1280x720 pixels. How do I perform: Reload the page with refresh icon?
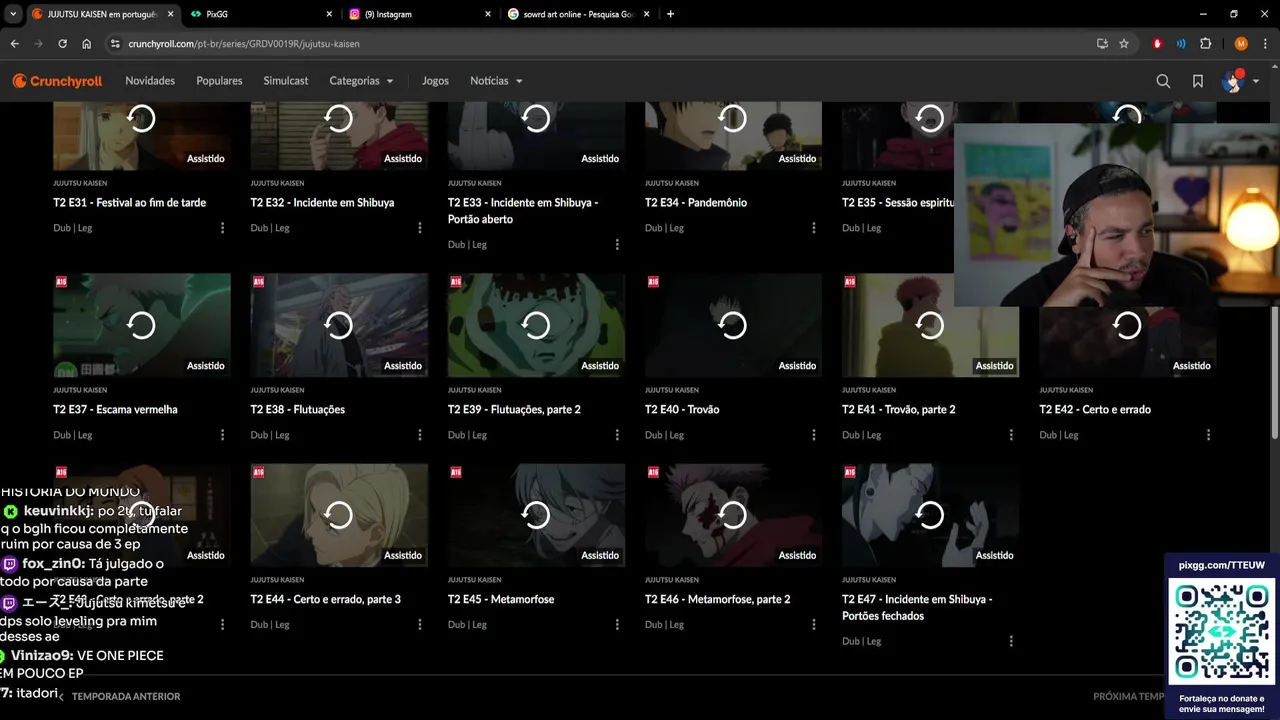click(x=62, y=44)
